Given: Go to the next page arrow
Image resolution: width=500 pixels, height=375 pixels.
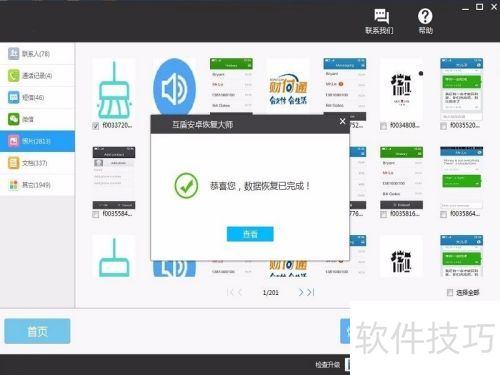Looking at the screenshot, I should [301, 292].
